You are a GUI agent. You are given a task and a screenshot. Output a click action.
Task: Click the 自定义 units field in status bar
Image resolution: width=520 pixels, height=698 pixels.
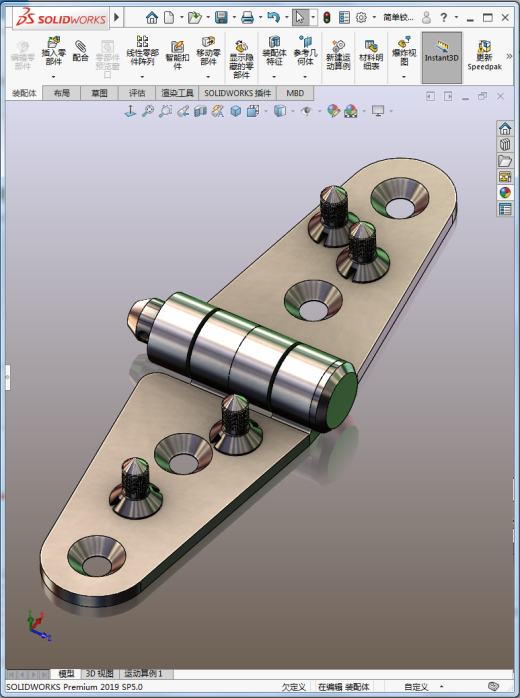pyautogui.click(x=416, y=687)
